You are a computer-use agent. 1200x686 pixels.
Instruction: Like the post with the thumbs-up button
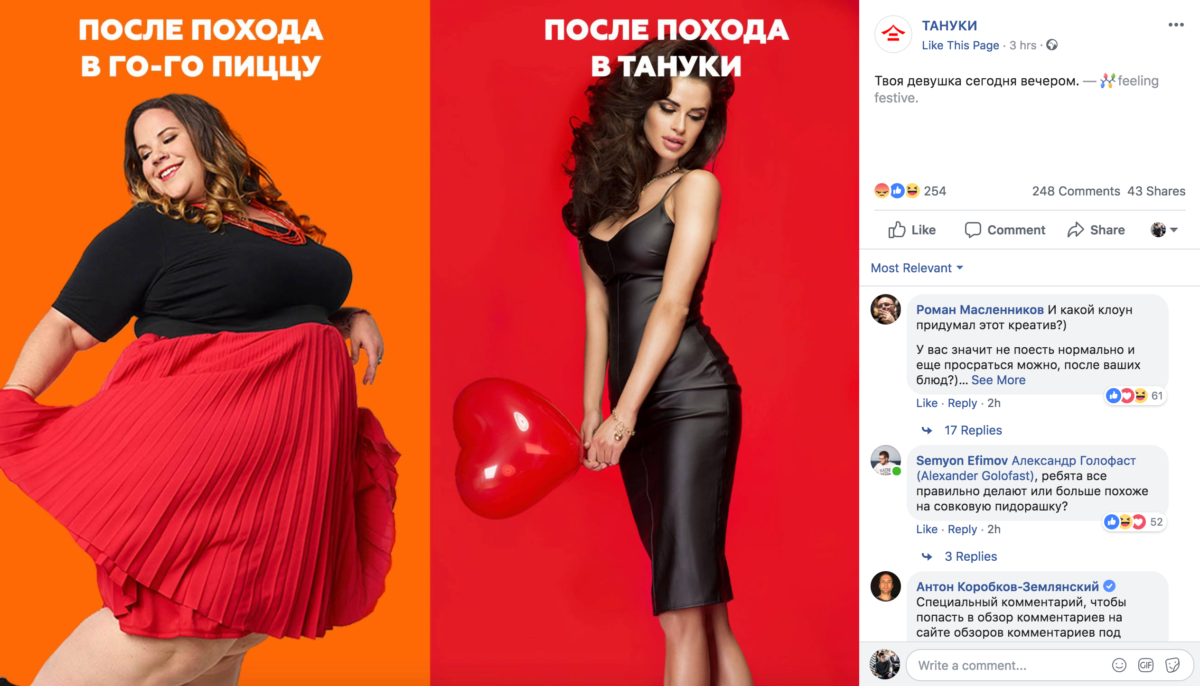coord(912,230)
